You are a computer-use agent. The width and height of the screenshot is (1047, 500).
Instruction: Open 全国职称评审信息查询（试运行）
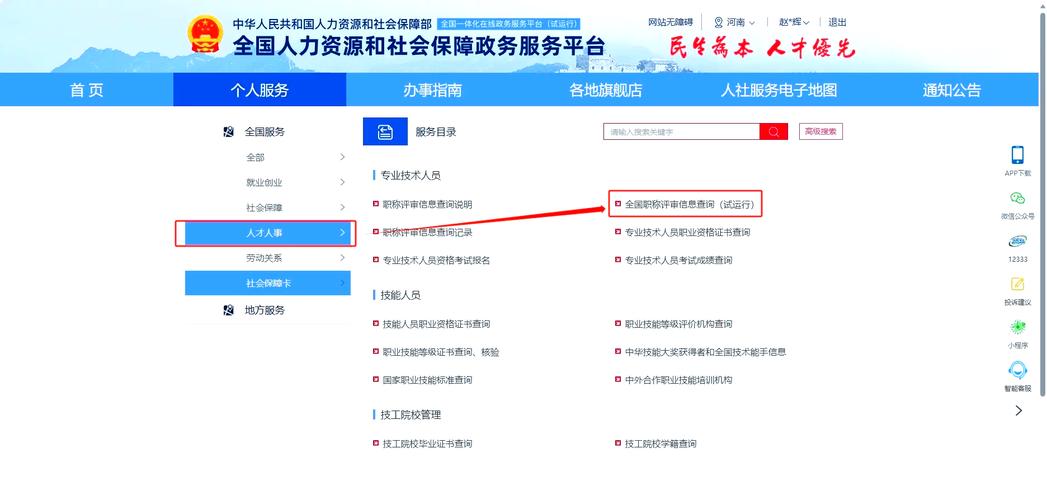pos(689,204)
